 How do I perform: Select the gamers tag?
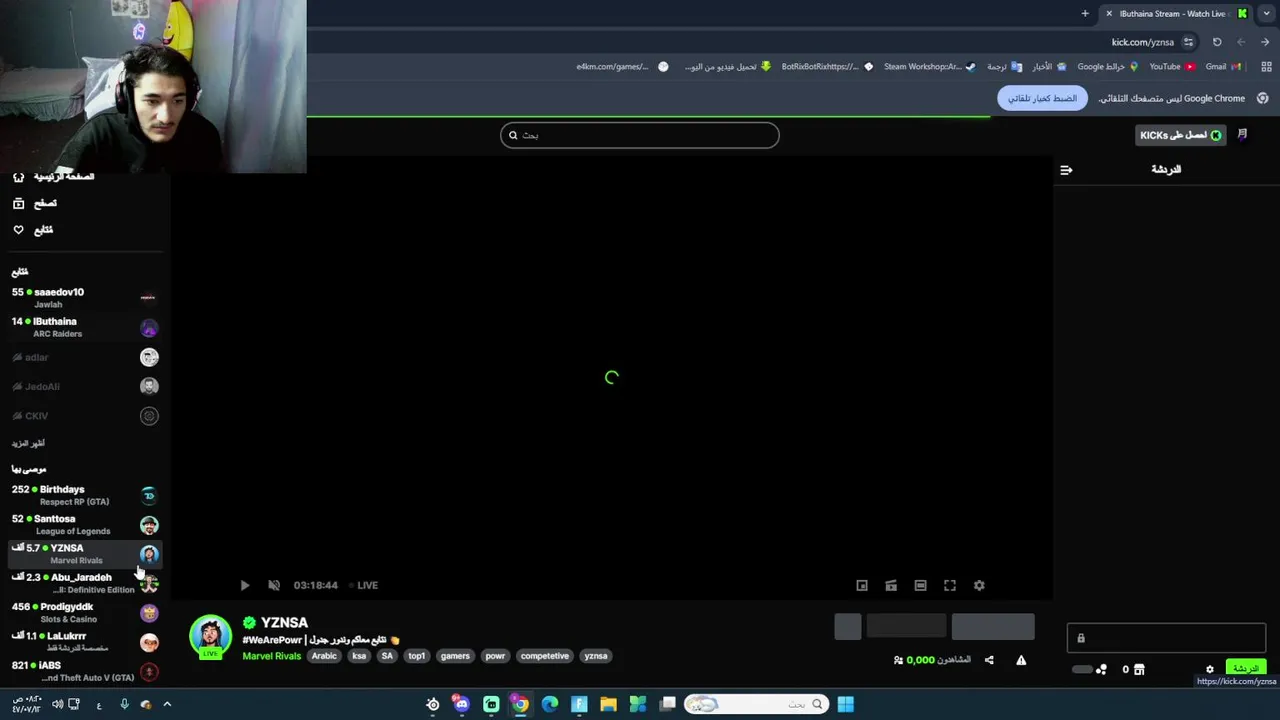(x=455, y=656)
